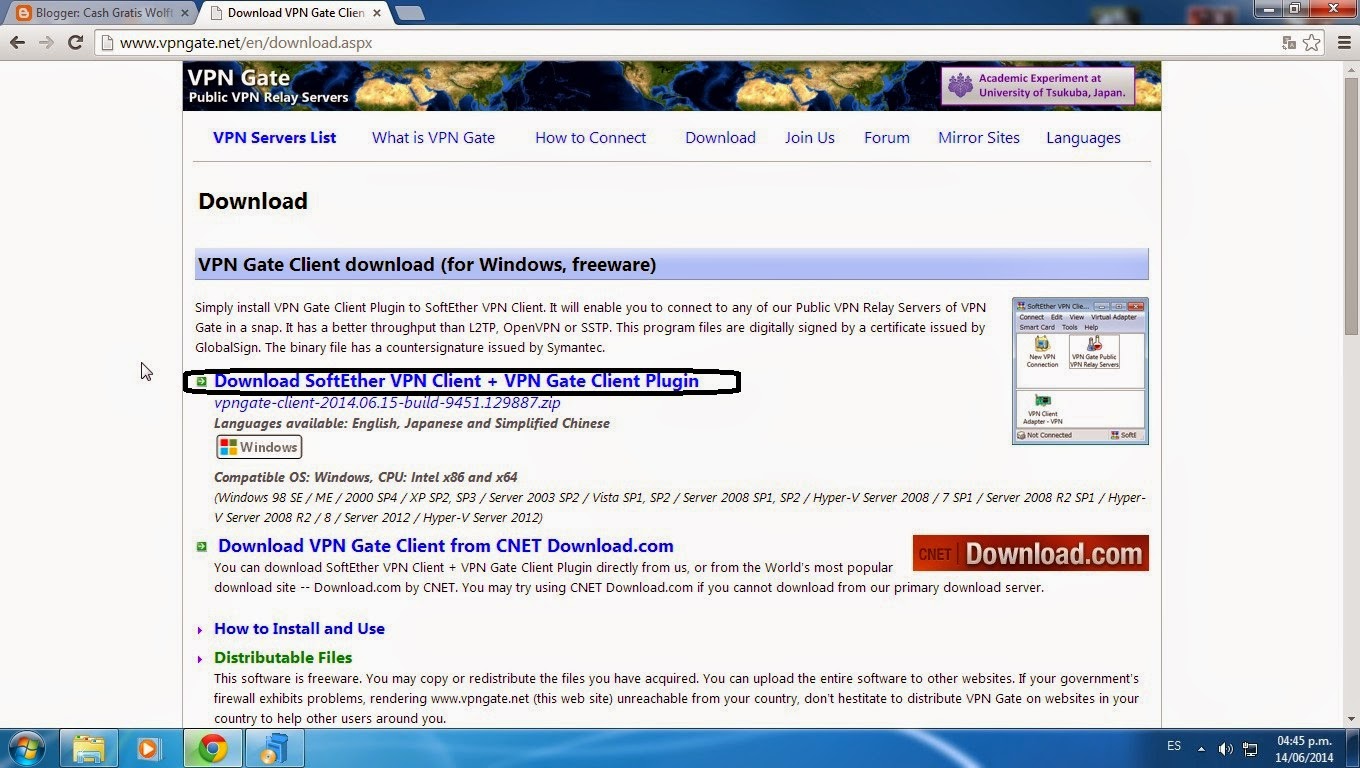The height and width of the screenshot is (768, 1360).
Task: Bookmark this page with the star icon
Action: point(1312,43)
